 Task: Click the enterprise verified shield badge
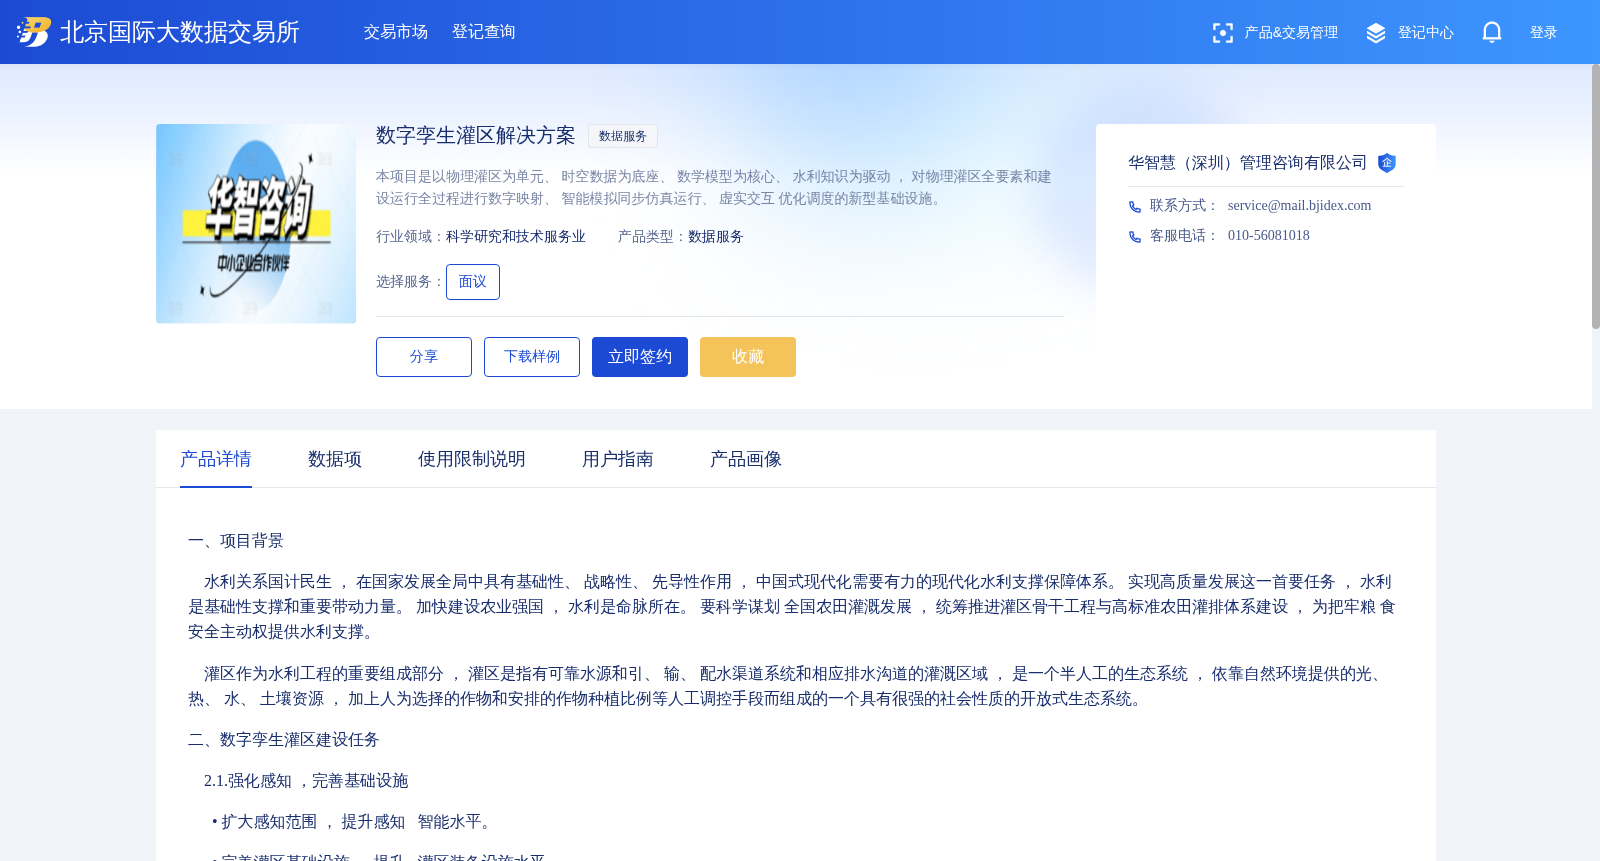(x=1386, y=163)
